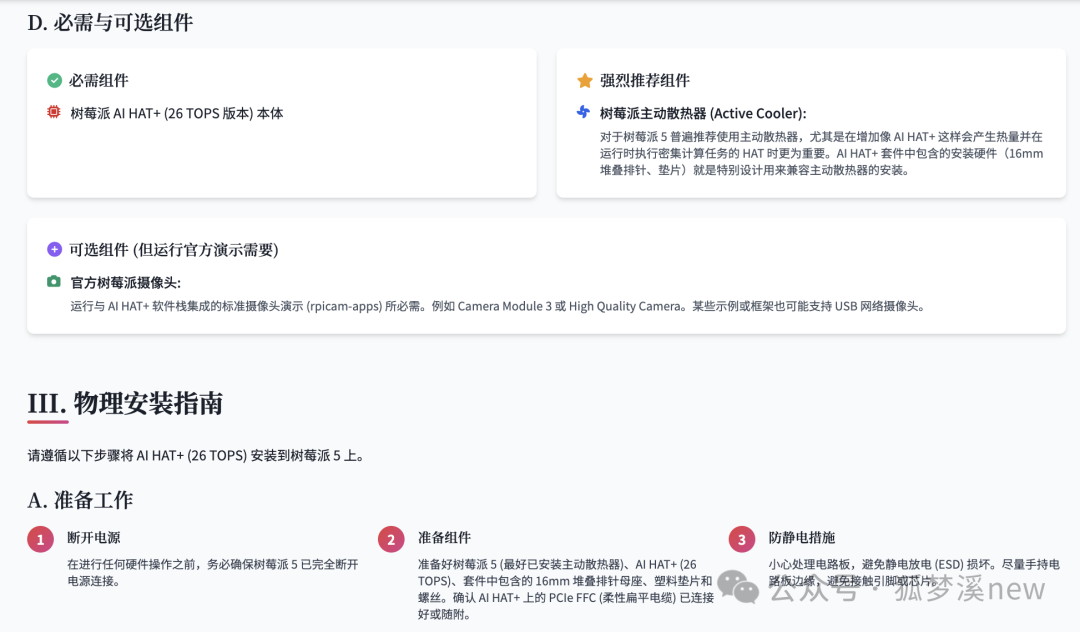The image size is (1080, 632).
Task: Click the A. 准备工作 subheading
Action: (x=80, y=500)
